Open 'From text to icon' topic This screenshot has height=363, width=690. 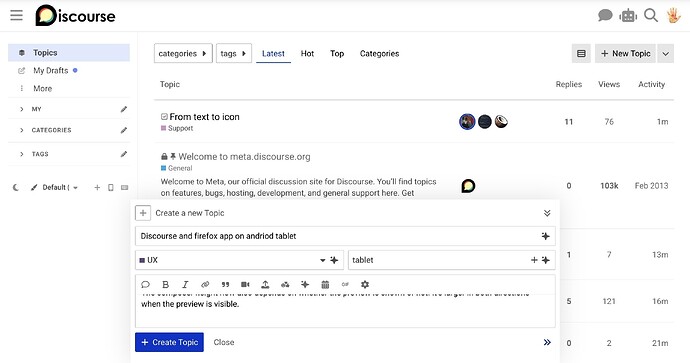(x=204, y=117)
